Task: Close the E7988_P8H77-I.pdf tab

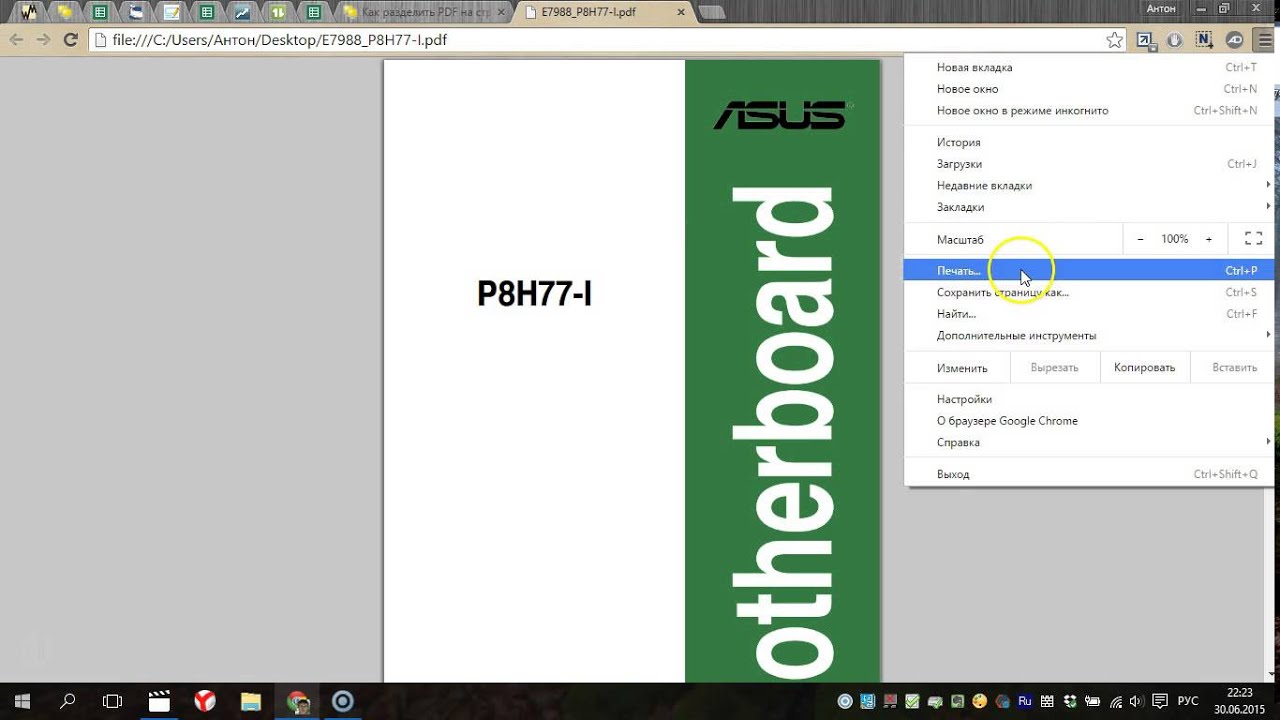Action: point(681,13)
